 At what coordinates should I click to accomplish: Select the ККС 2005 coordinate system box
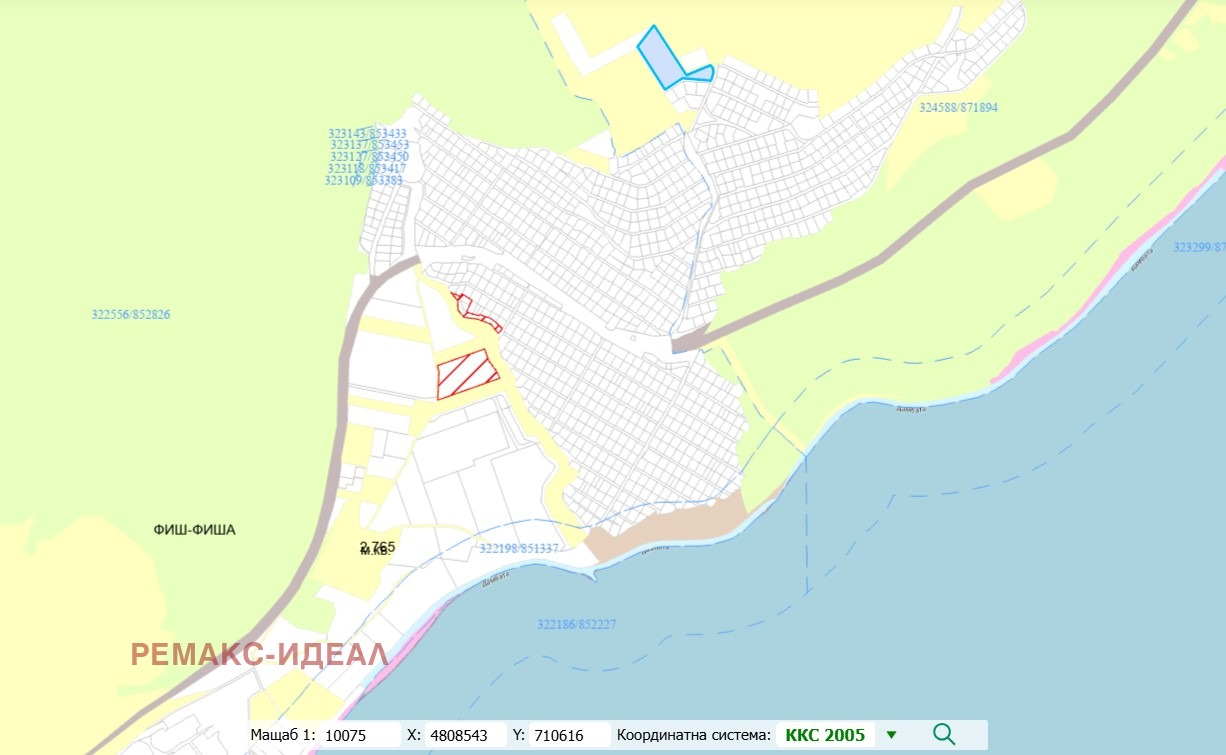825,735
